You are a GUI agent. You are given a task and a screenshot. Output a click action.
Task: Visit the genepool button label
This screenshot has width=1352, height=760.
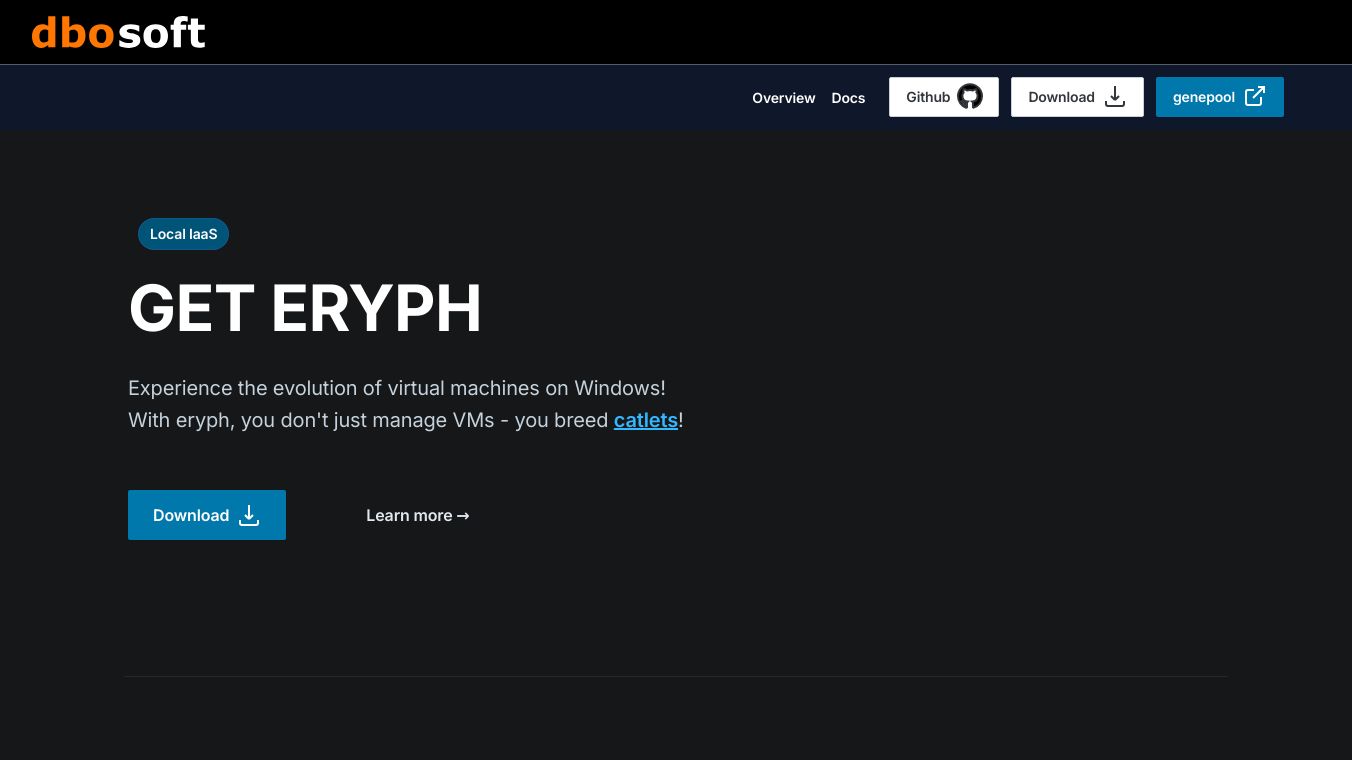tap(1204, 97)
